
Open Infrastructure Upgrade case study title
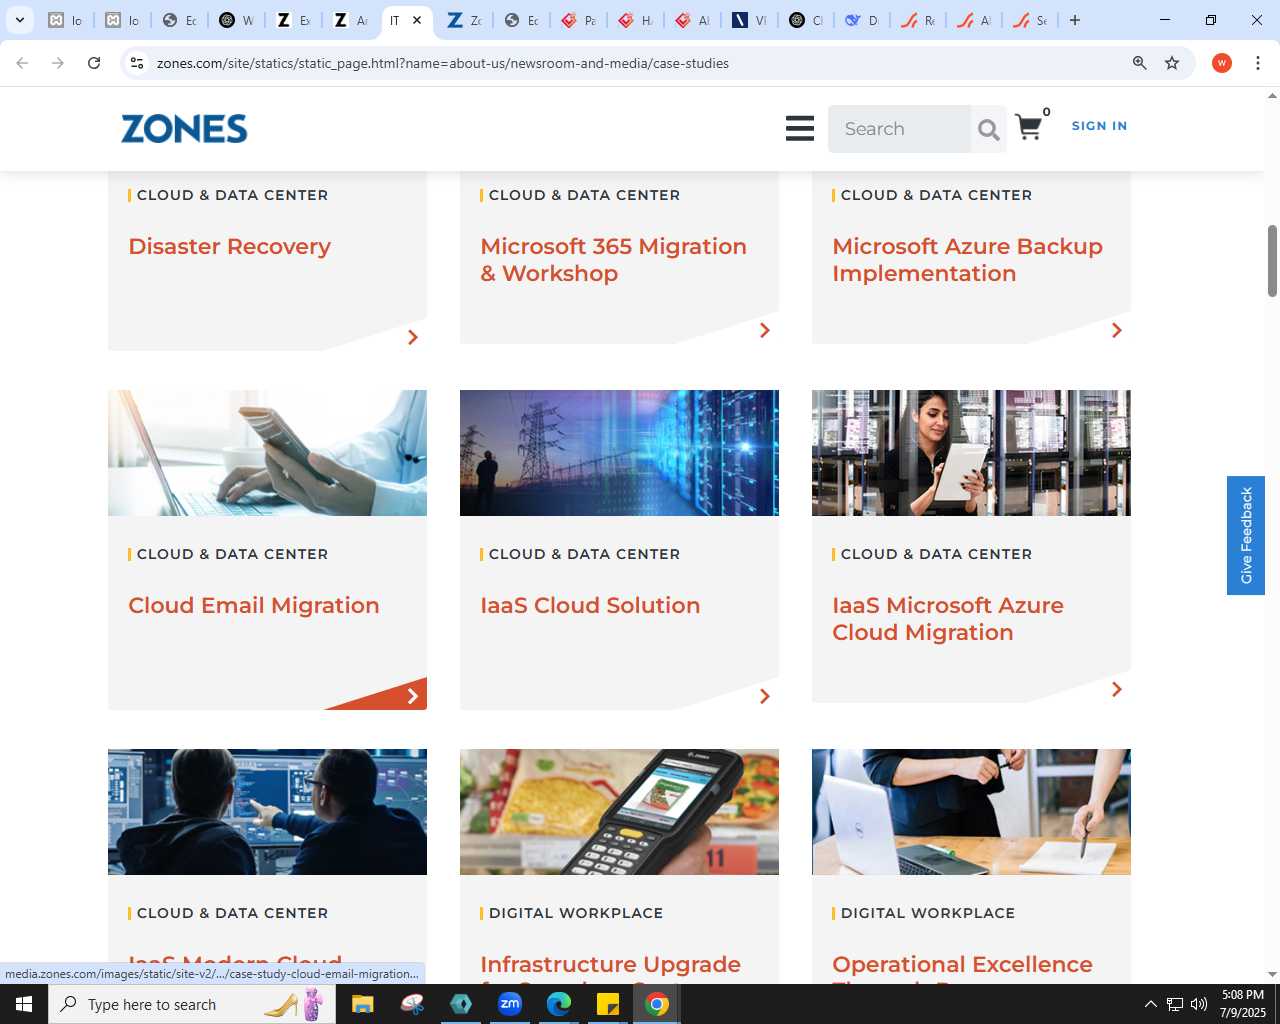tap(610, 964)
